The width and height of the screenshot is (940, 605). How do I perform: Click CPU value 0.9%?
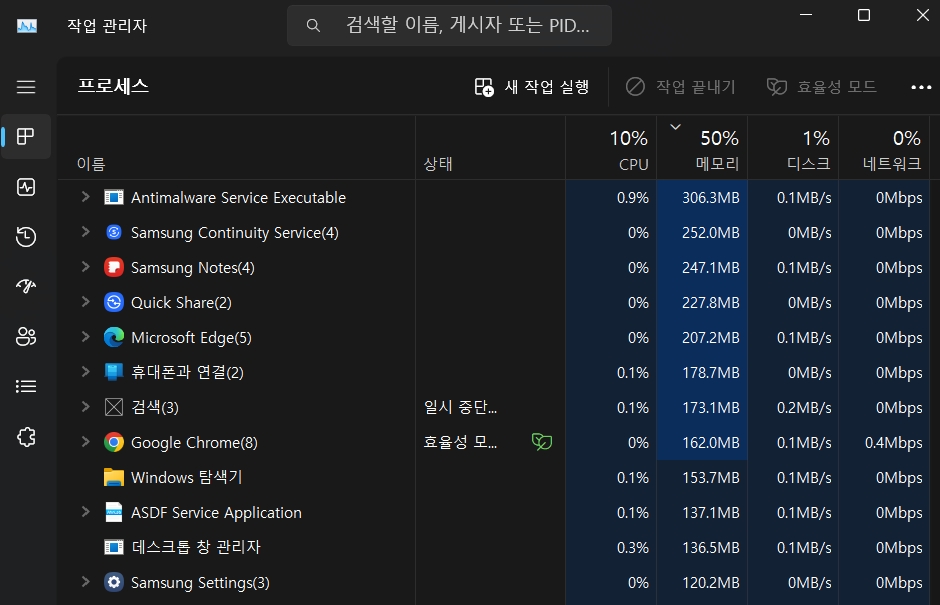(632, 197)
